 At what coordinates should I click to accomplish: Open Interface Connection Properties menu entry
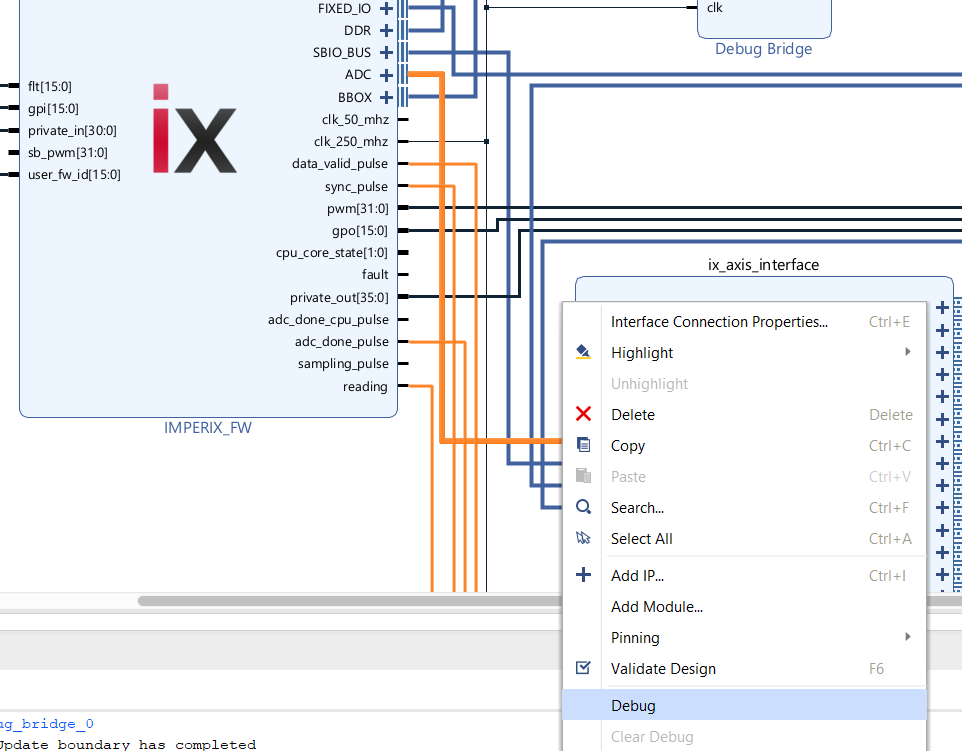click(x=719, y=322)
